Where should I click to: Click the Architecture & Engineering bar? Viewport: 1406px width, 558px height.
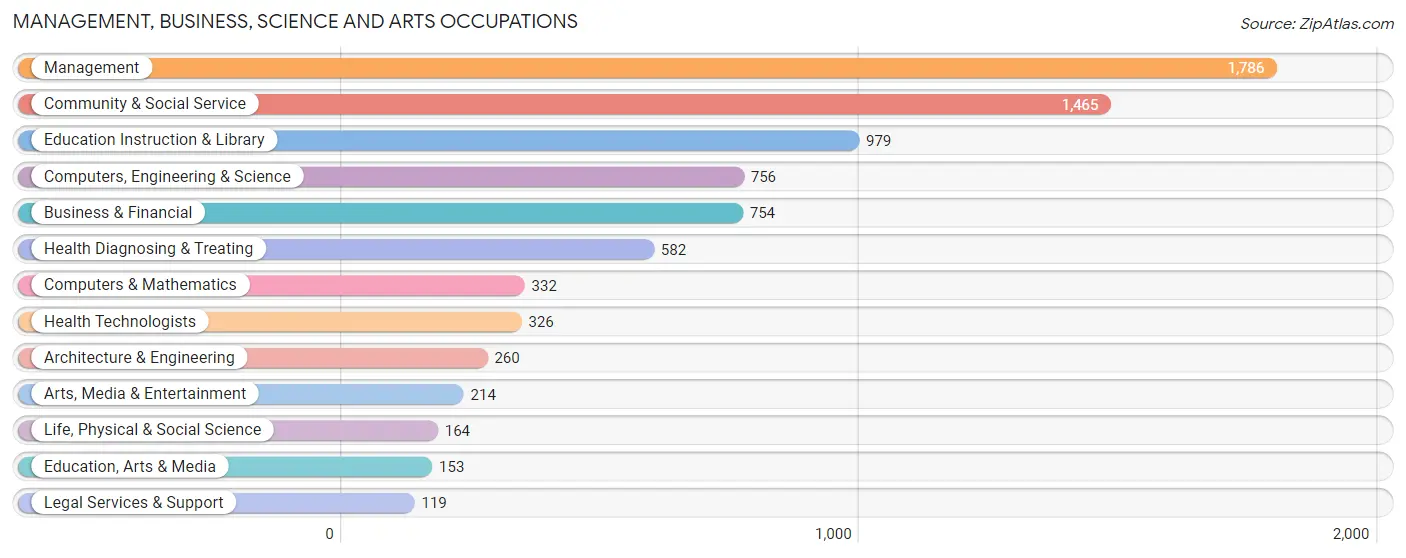252,358
